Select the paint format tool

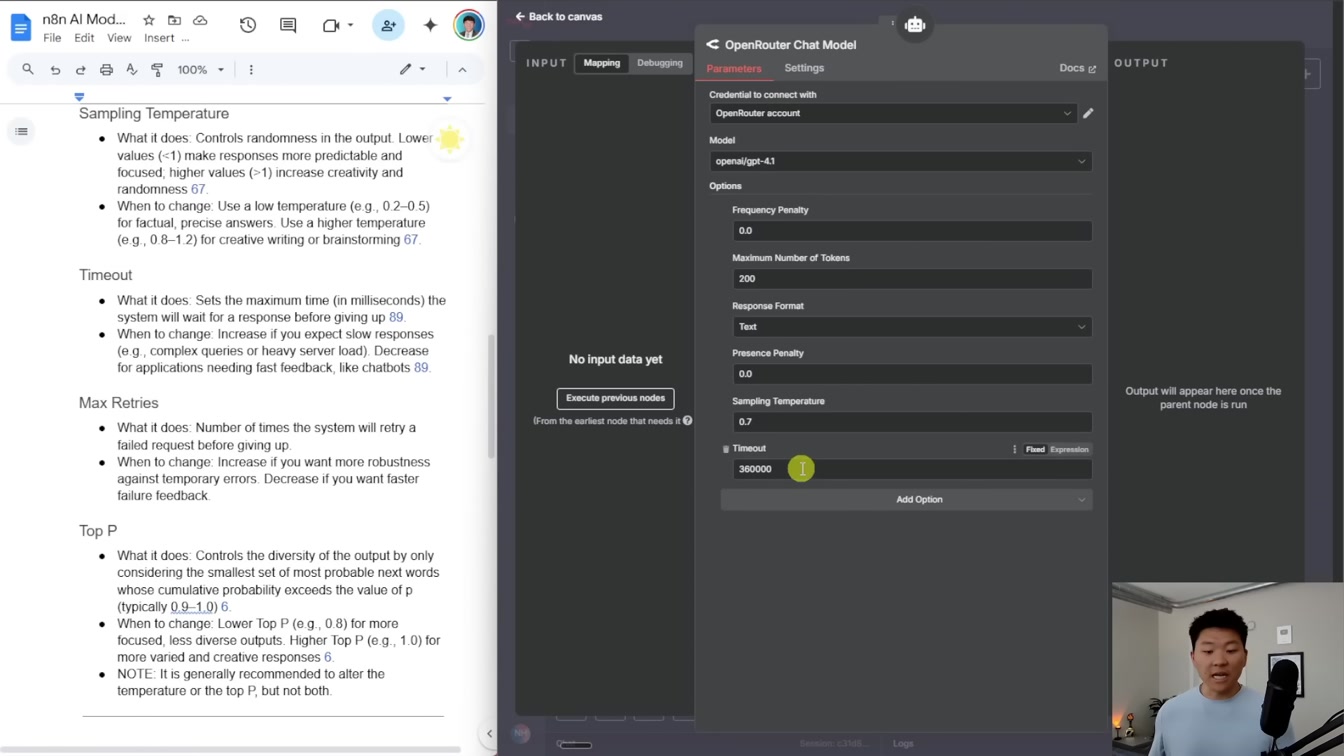point(157,70)
